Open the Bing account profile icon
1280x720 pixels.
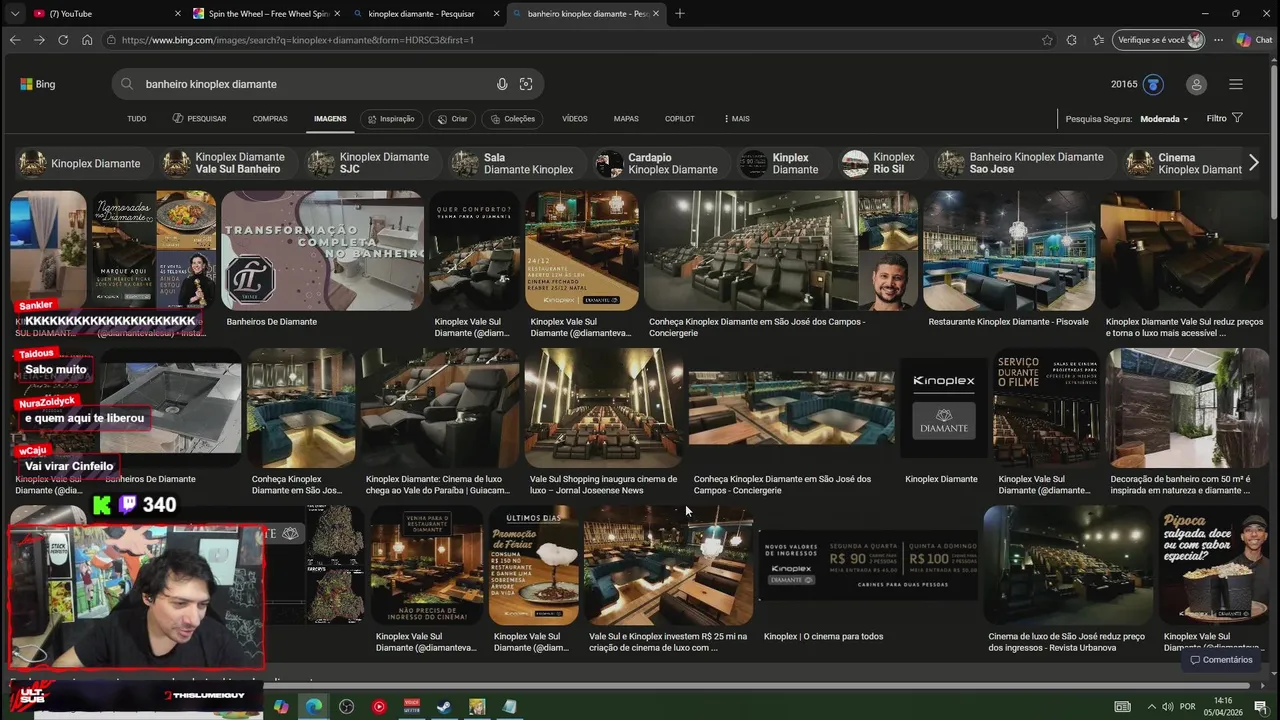coord(1196,84)
